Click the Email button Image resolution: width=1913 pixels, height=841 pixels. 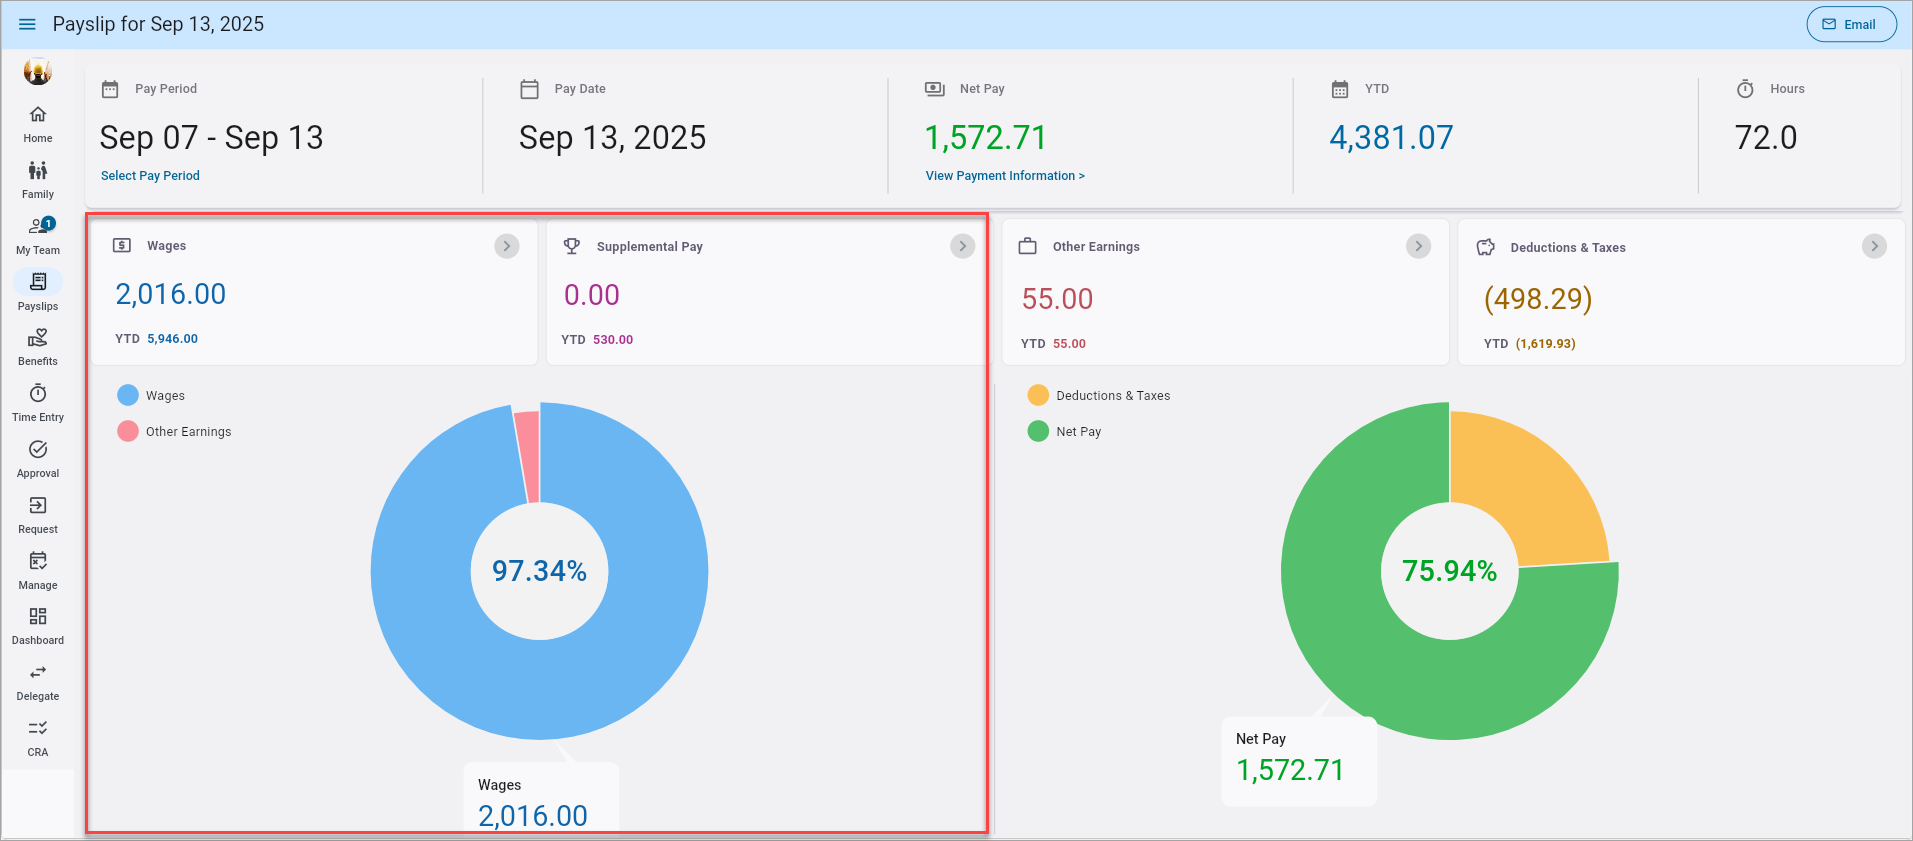click(1851, 24)
